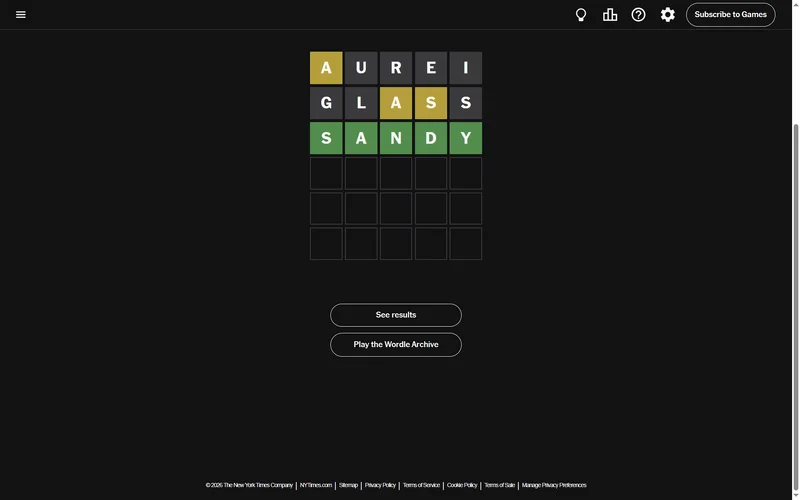The image size is (800, 500).
Task: Open the help question mark icon
Action: 639,15
